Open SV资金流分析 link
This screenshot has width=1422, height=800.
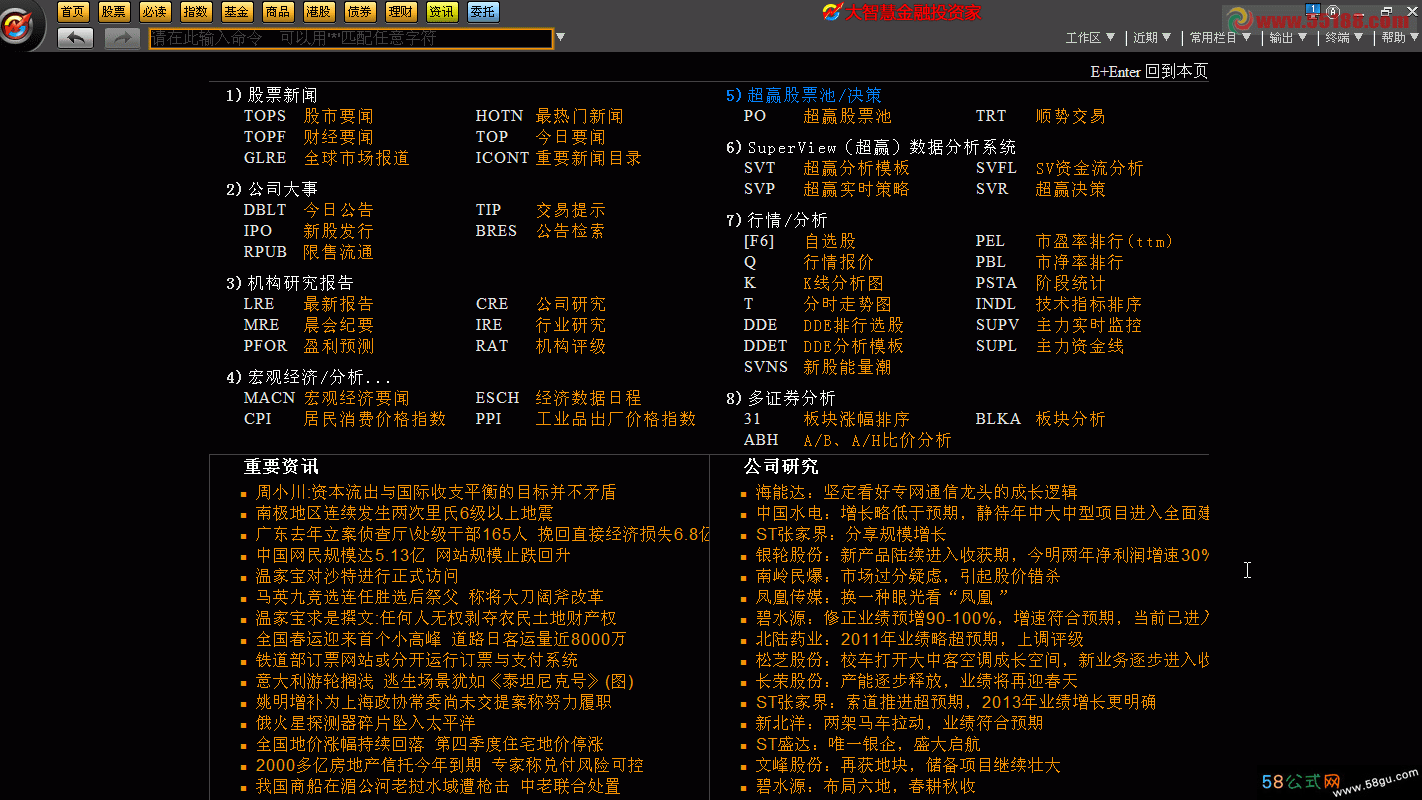click(x=1090, y=168)
